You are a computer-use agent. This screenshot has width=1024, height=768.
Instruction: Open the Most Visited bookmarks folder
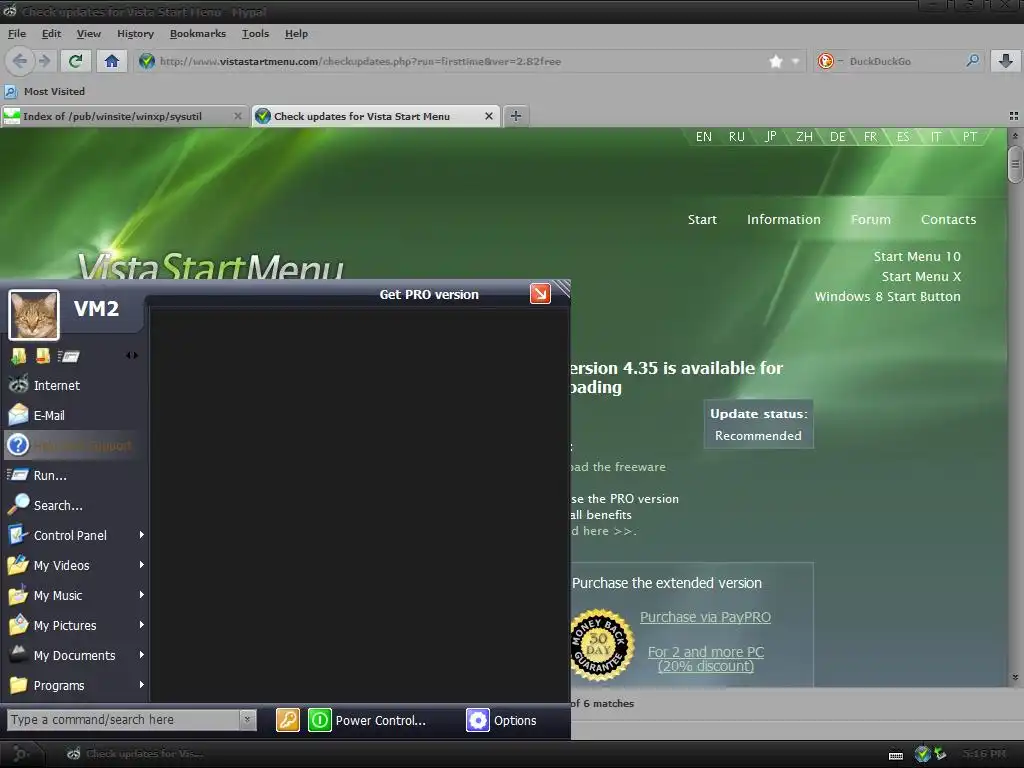coord(45,91)
